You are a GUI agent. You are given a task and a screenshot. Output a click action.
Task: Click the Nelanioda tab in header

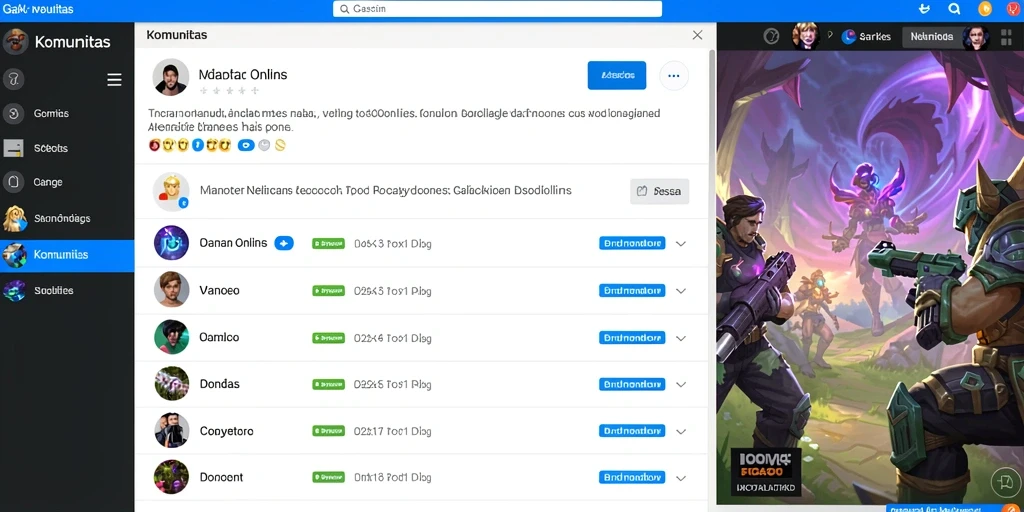coord(931,37)
